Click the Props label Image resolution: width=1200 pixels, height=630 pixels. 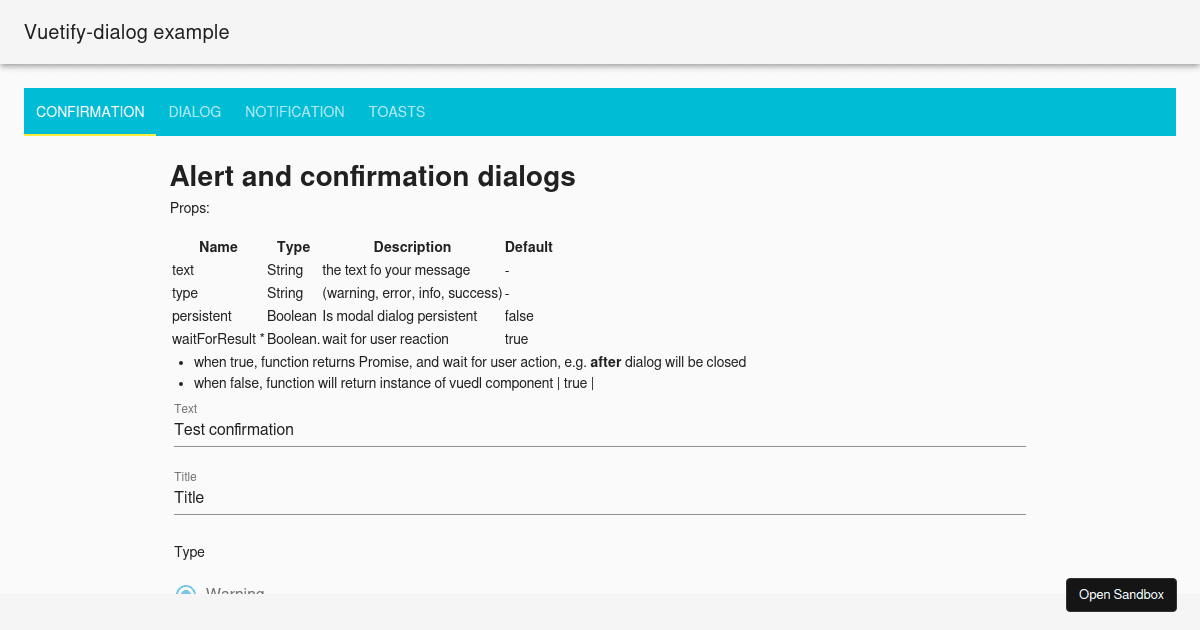[189, 208]
